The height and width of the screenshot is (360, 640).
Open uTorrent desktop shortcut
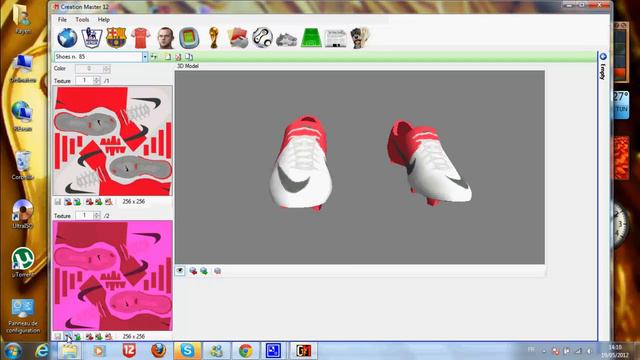[22, 262]
